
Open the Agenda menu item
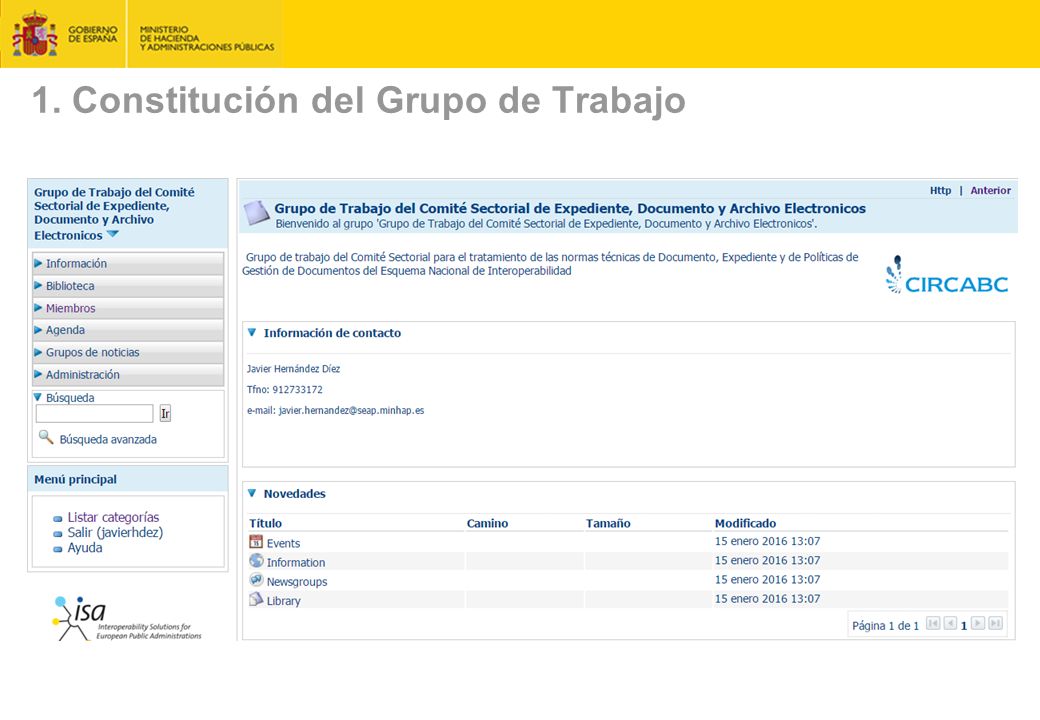click(x=65, y=330)
